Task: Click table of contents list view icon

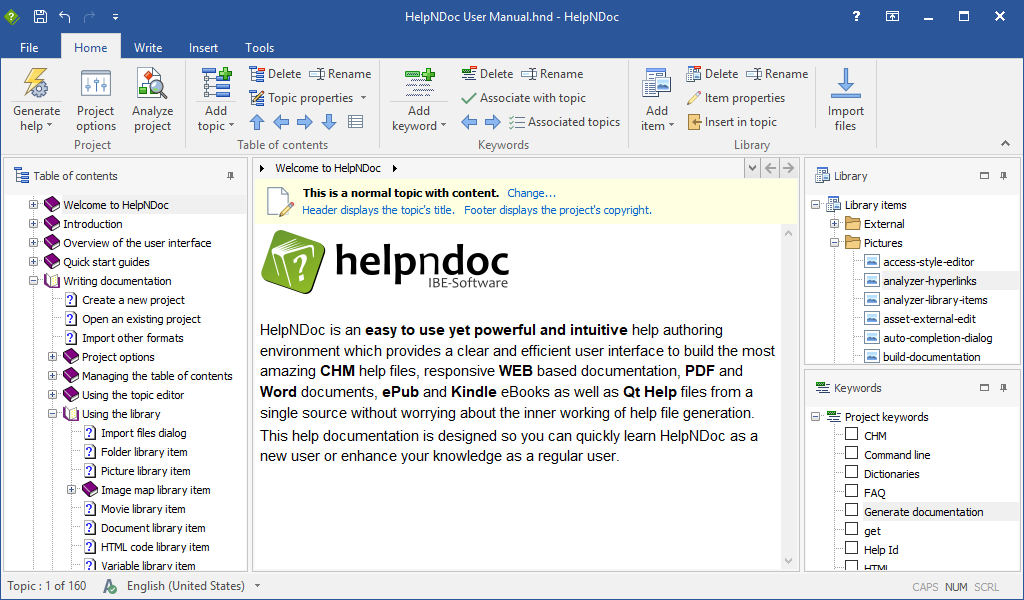Action: [x=355, y=121]
